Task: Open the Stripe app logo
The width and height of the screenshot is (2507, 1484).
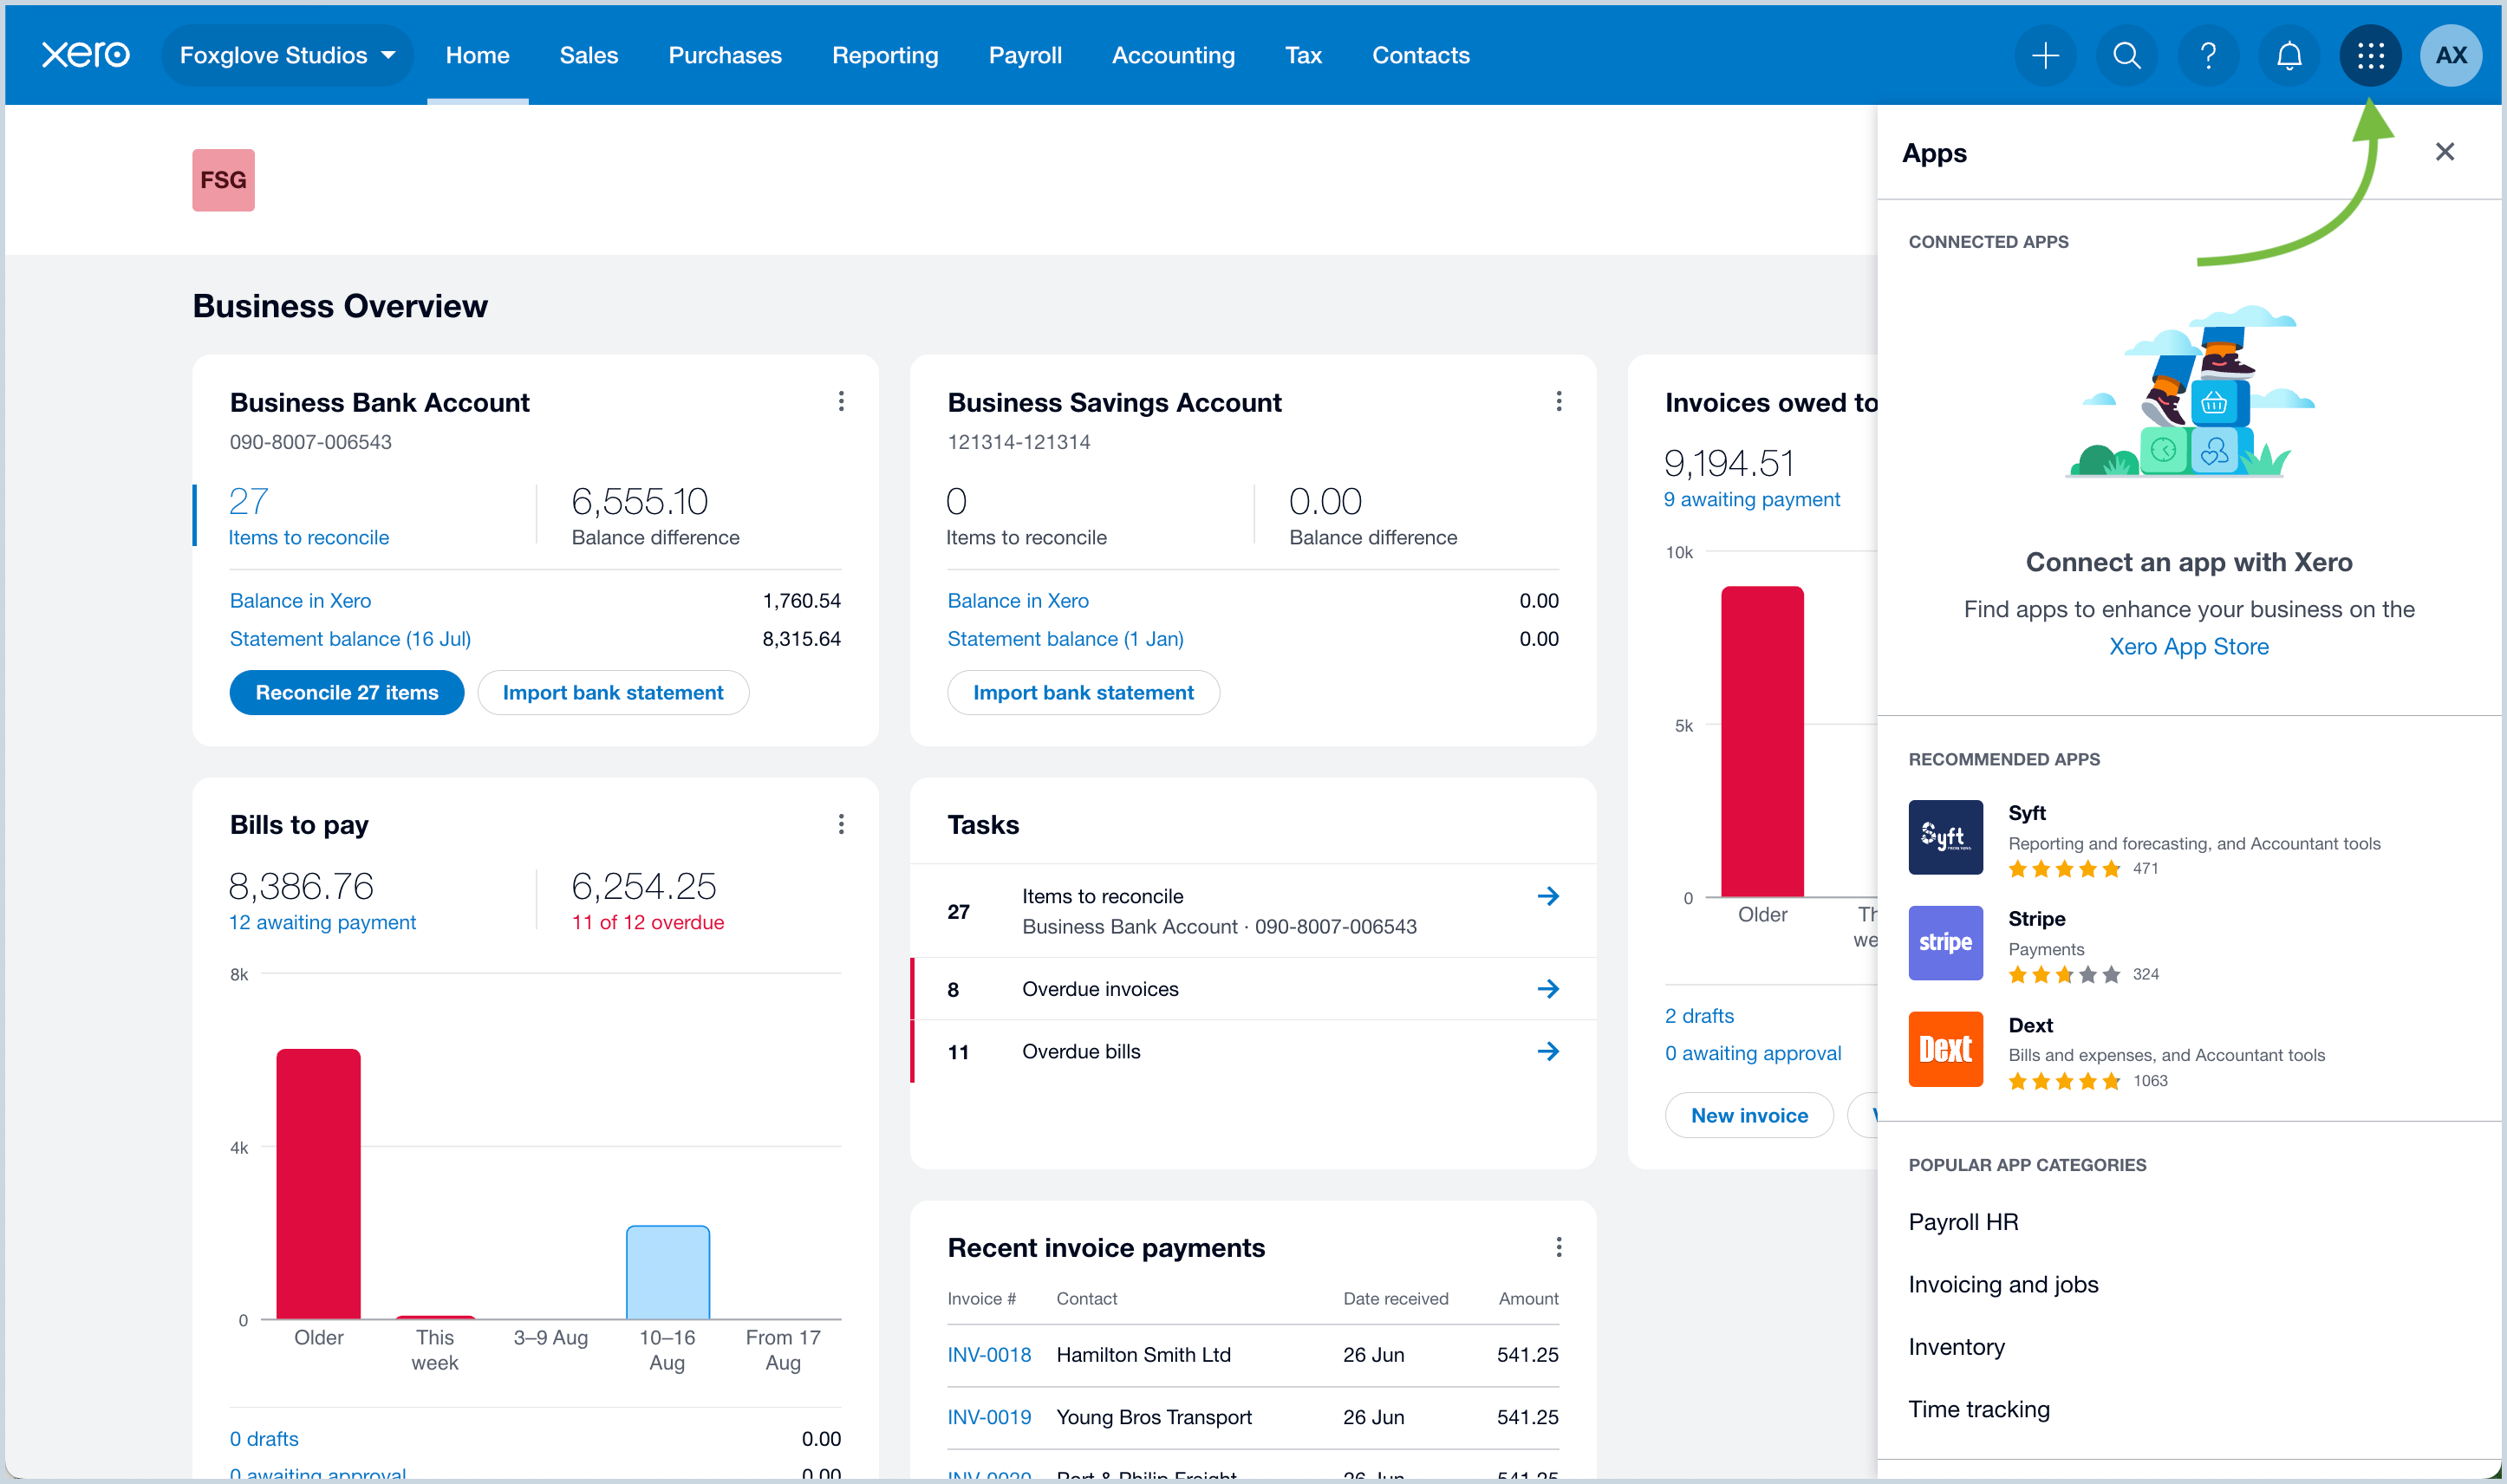Action: pos(1945,943)
